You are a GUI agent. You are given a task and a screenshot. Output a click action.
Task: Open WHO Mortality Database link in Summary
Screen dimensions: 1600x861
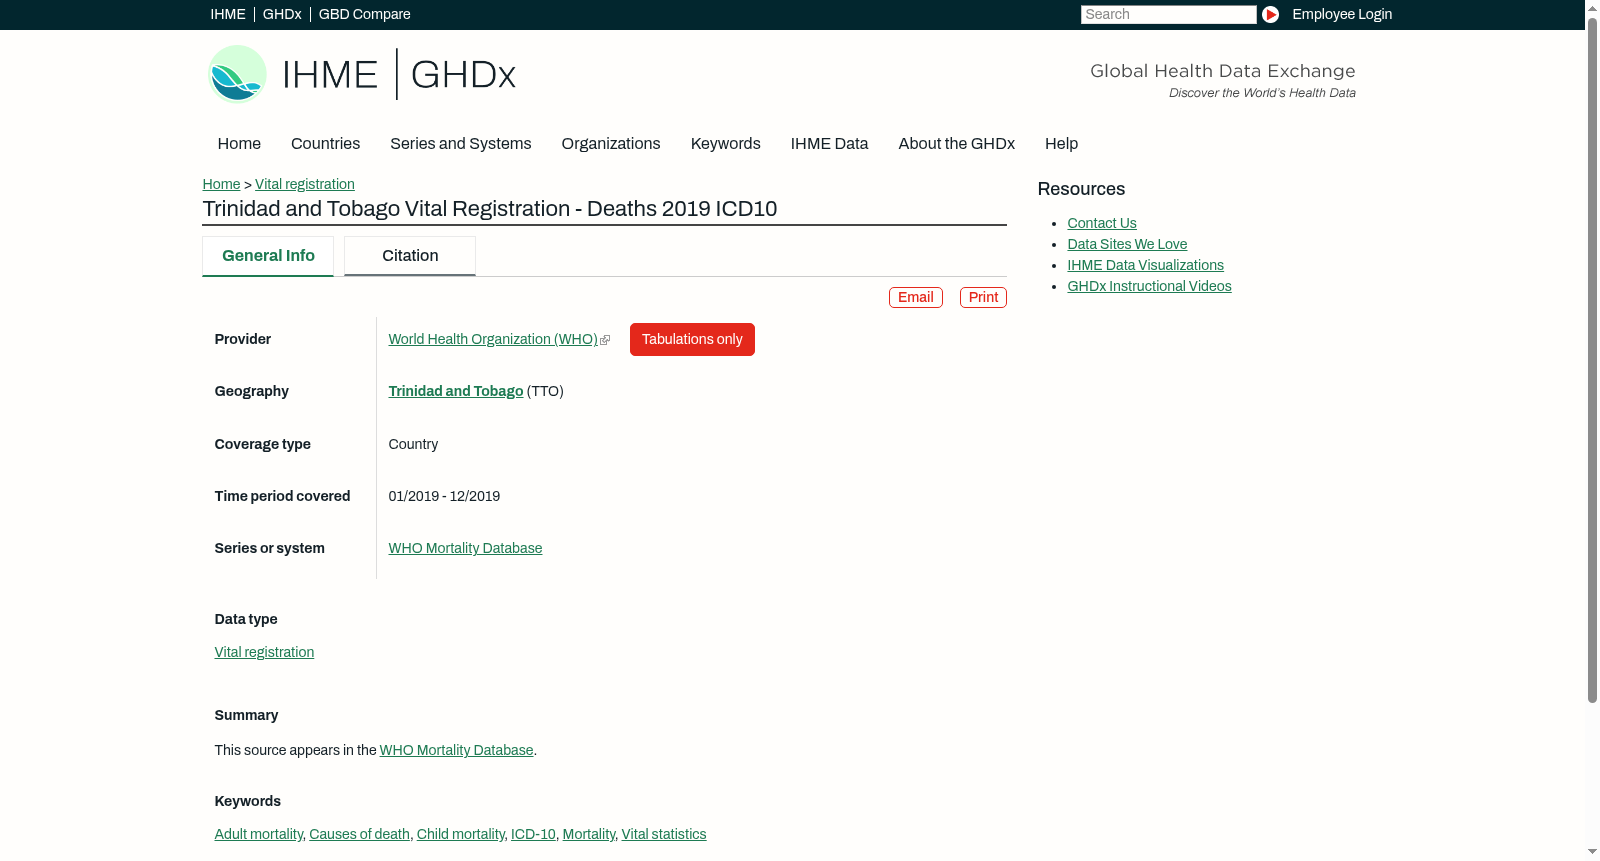point(457,751)
